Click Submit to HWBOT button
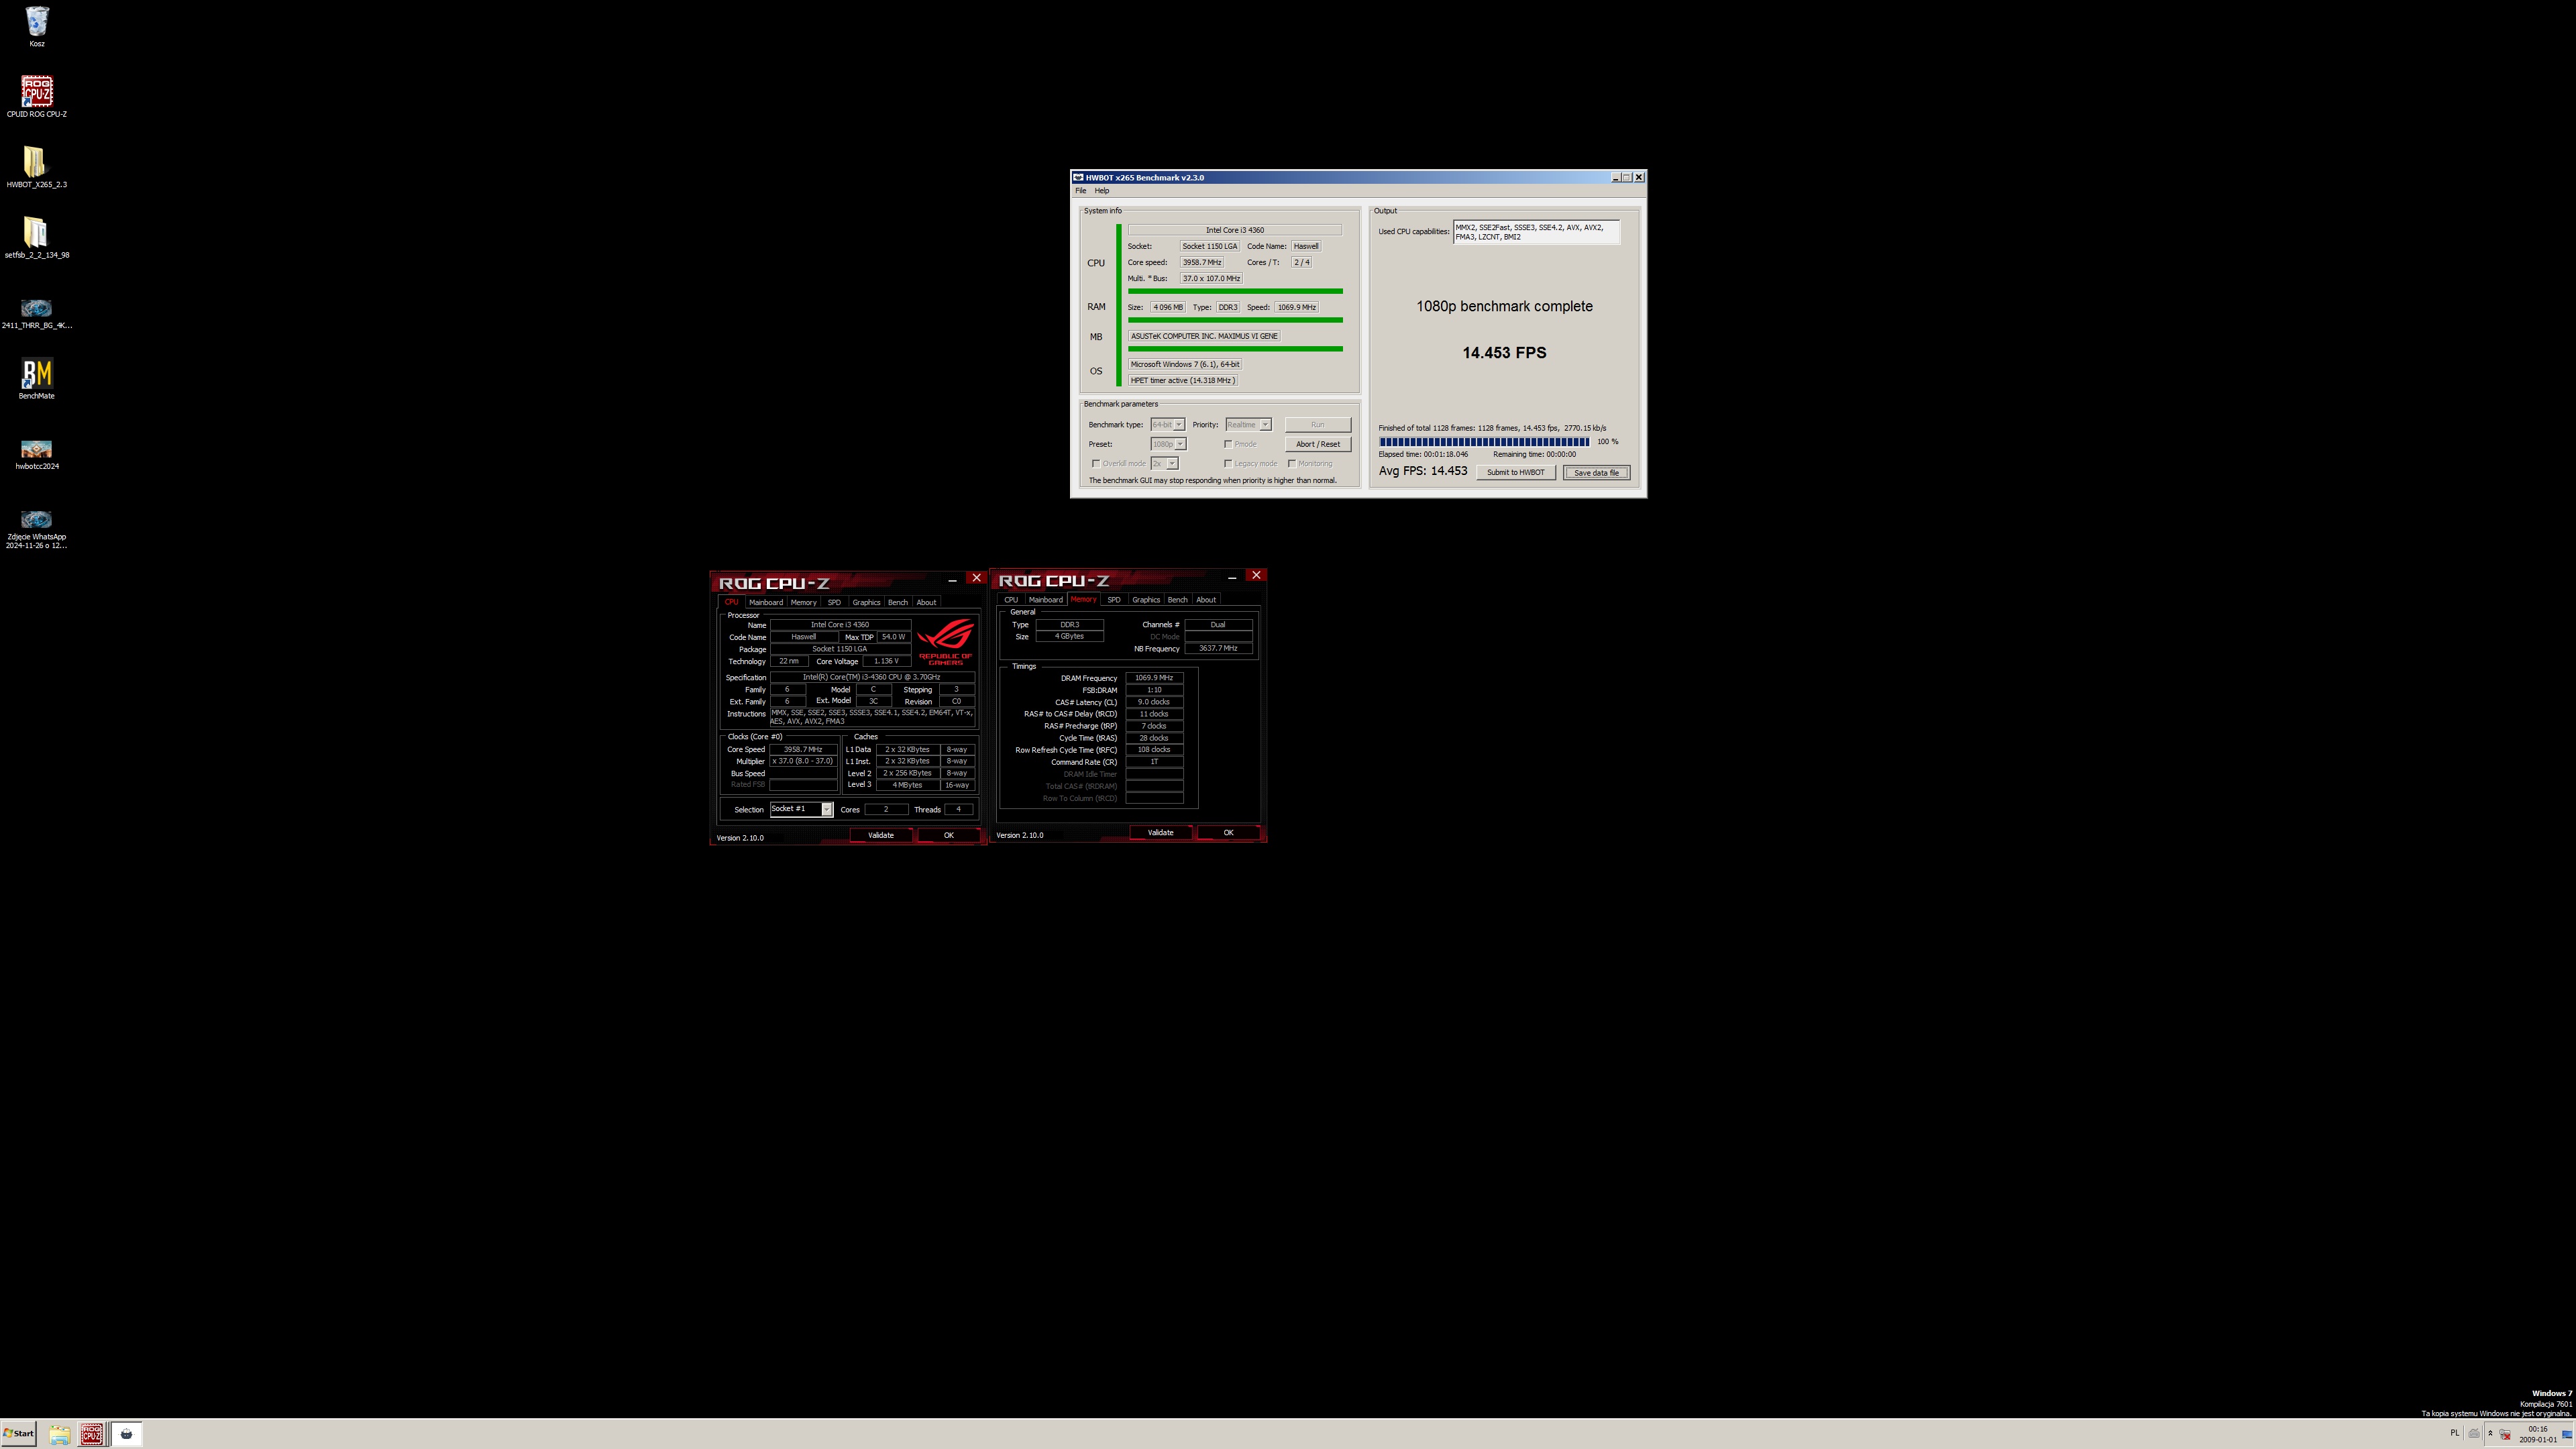Screen dimensions: 2576x1449 click(x=1515, y=472)
